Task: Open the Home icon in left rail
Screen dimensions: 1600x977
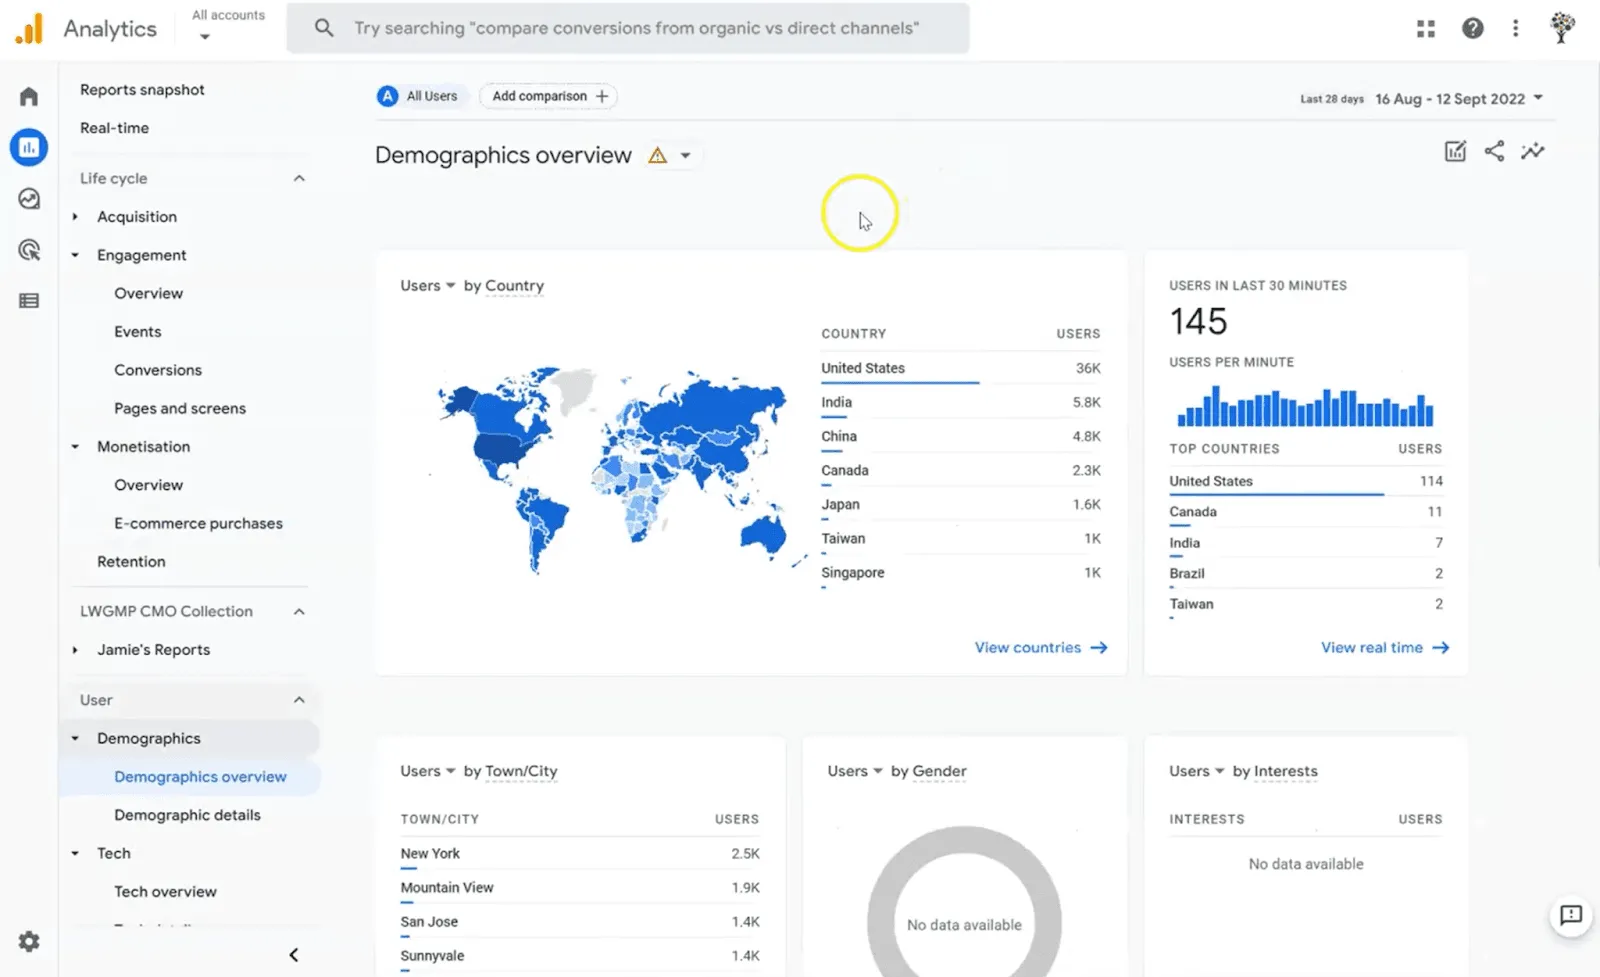Action: pos(29,96)
